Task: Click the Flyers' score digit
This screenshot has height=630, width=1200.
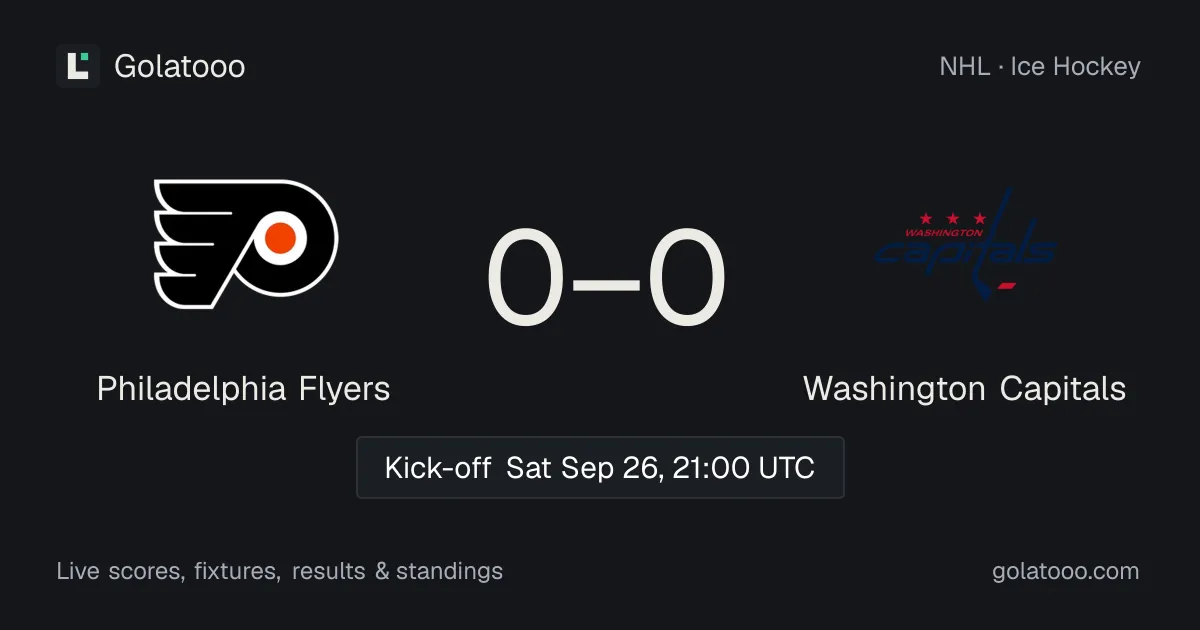Action: 528,279
